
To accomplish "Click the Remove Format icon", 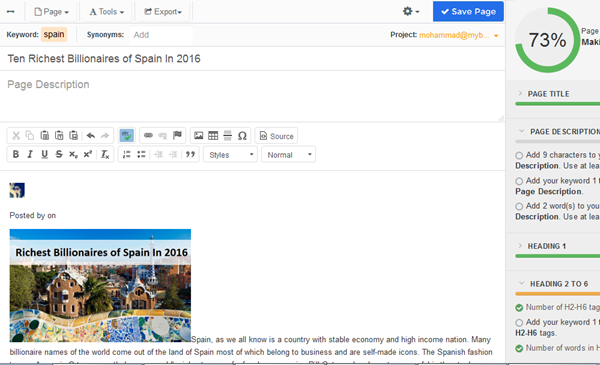I will [x=105, y=154].
